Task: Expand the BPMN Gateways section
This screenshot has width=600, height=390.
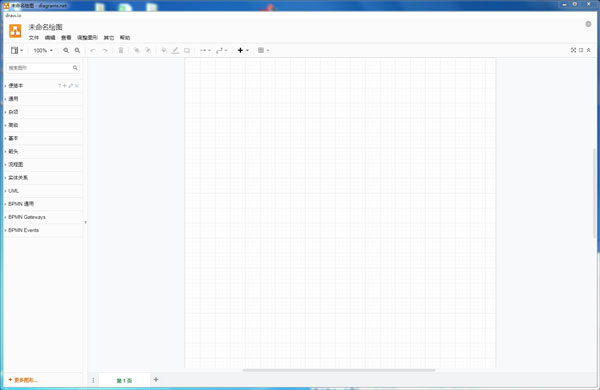Action: pos(43,217)
